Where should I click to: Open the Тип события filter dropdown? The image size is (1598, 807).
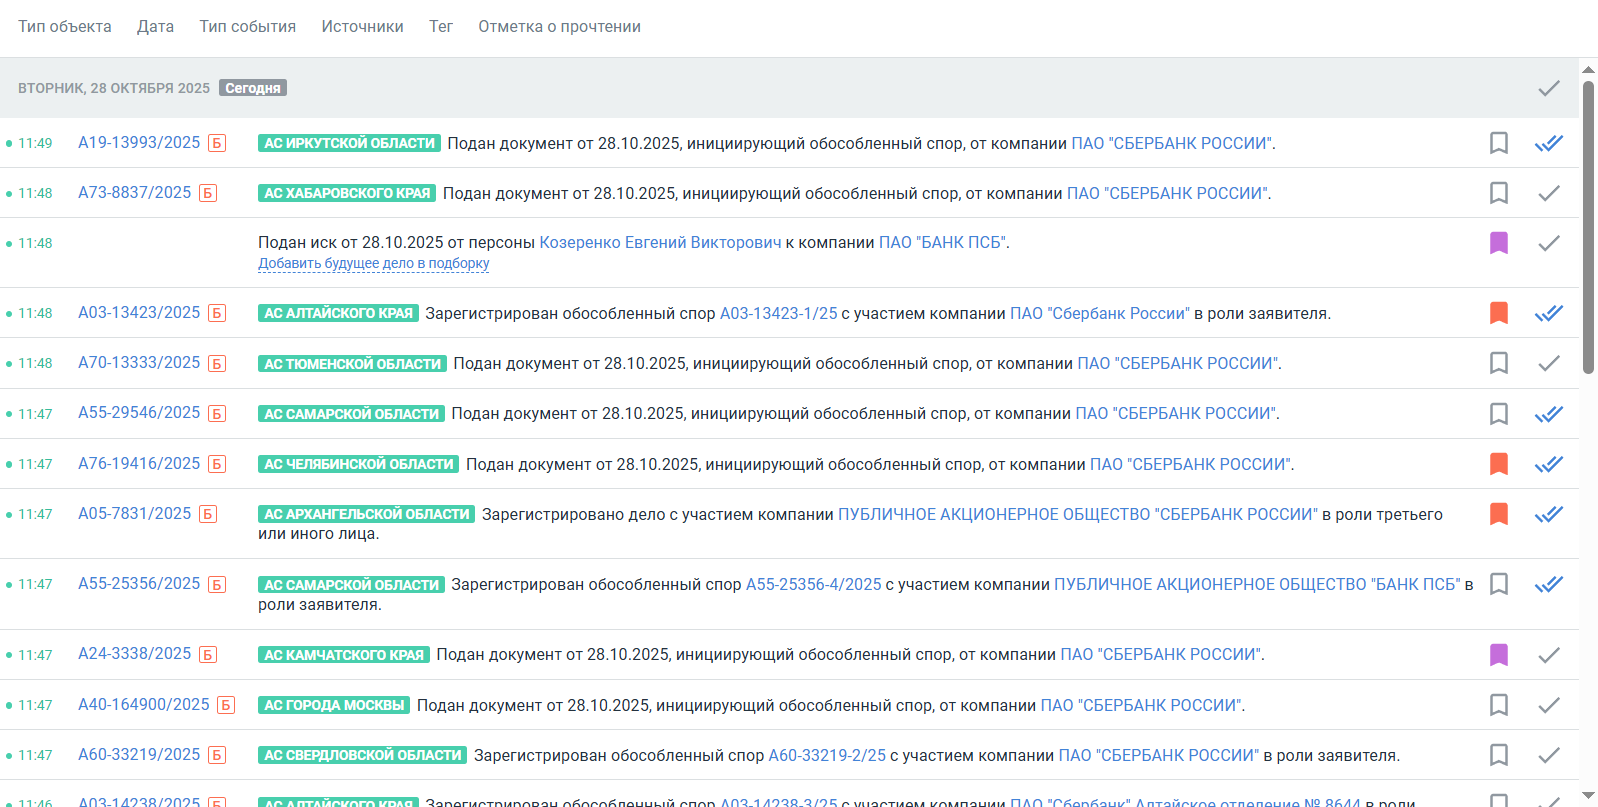pos(247,27)
